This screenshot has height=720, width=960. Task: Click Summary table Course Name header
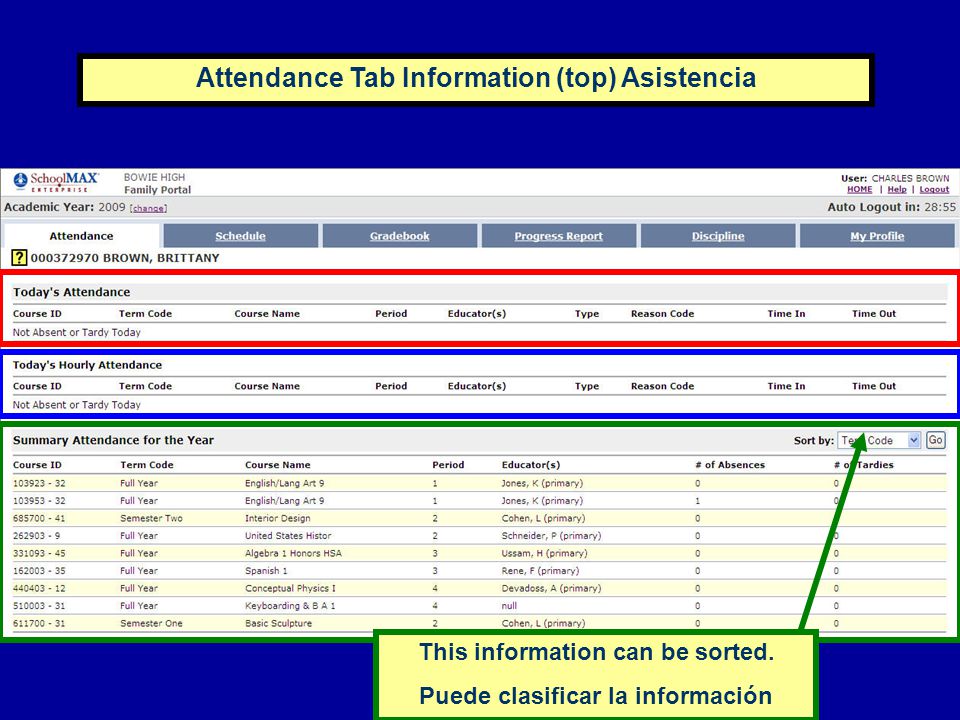(x=277, y=465)
